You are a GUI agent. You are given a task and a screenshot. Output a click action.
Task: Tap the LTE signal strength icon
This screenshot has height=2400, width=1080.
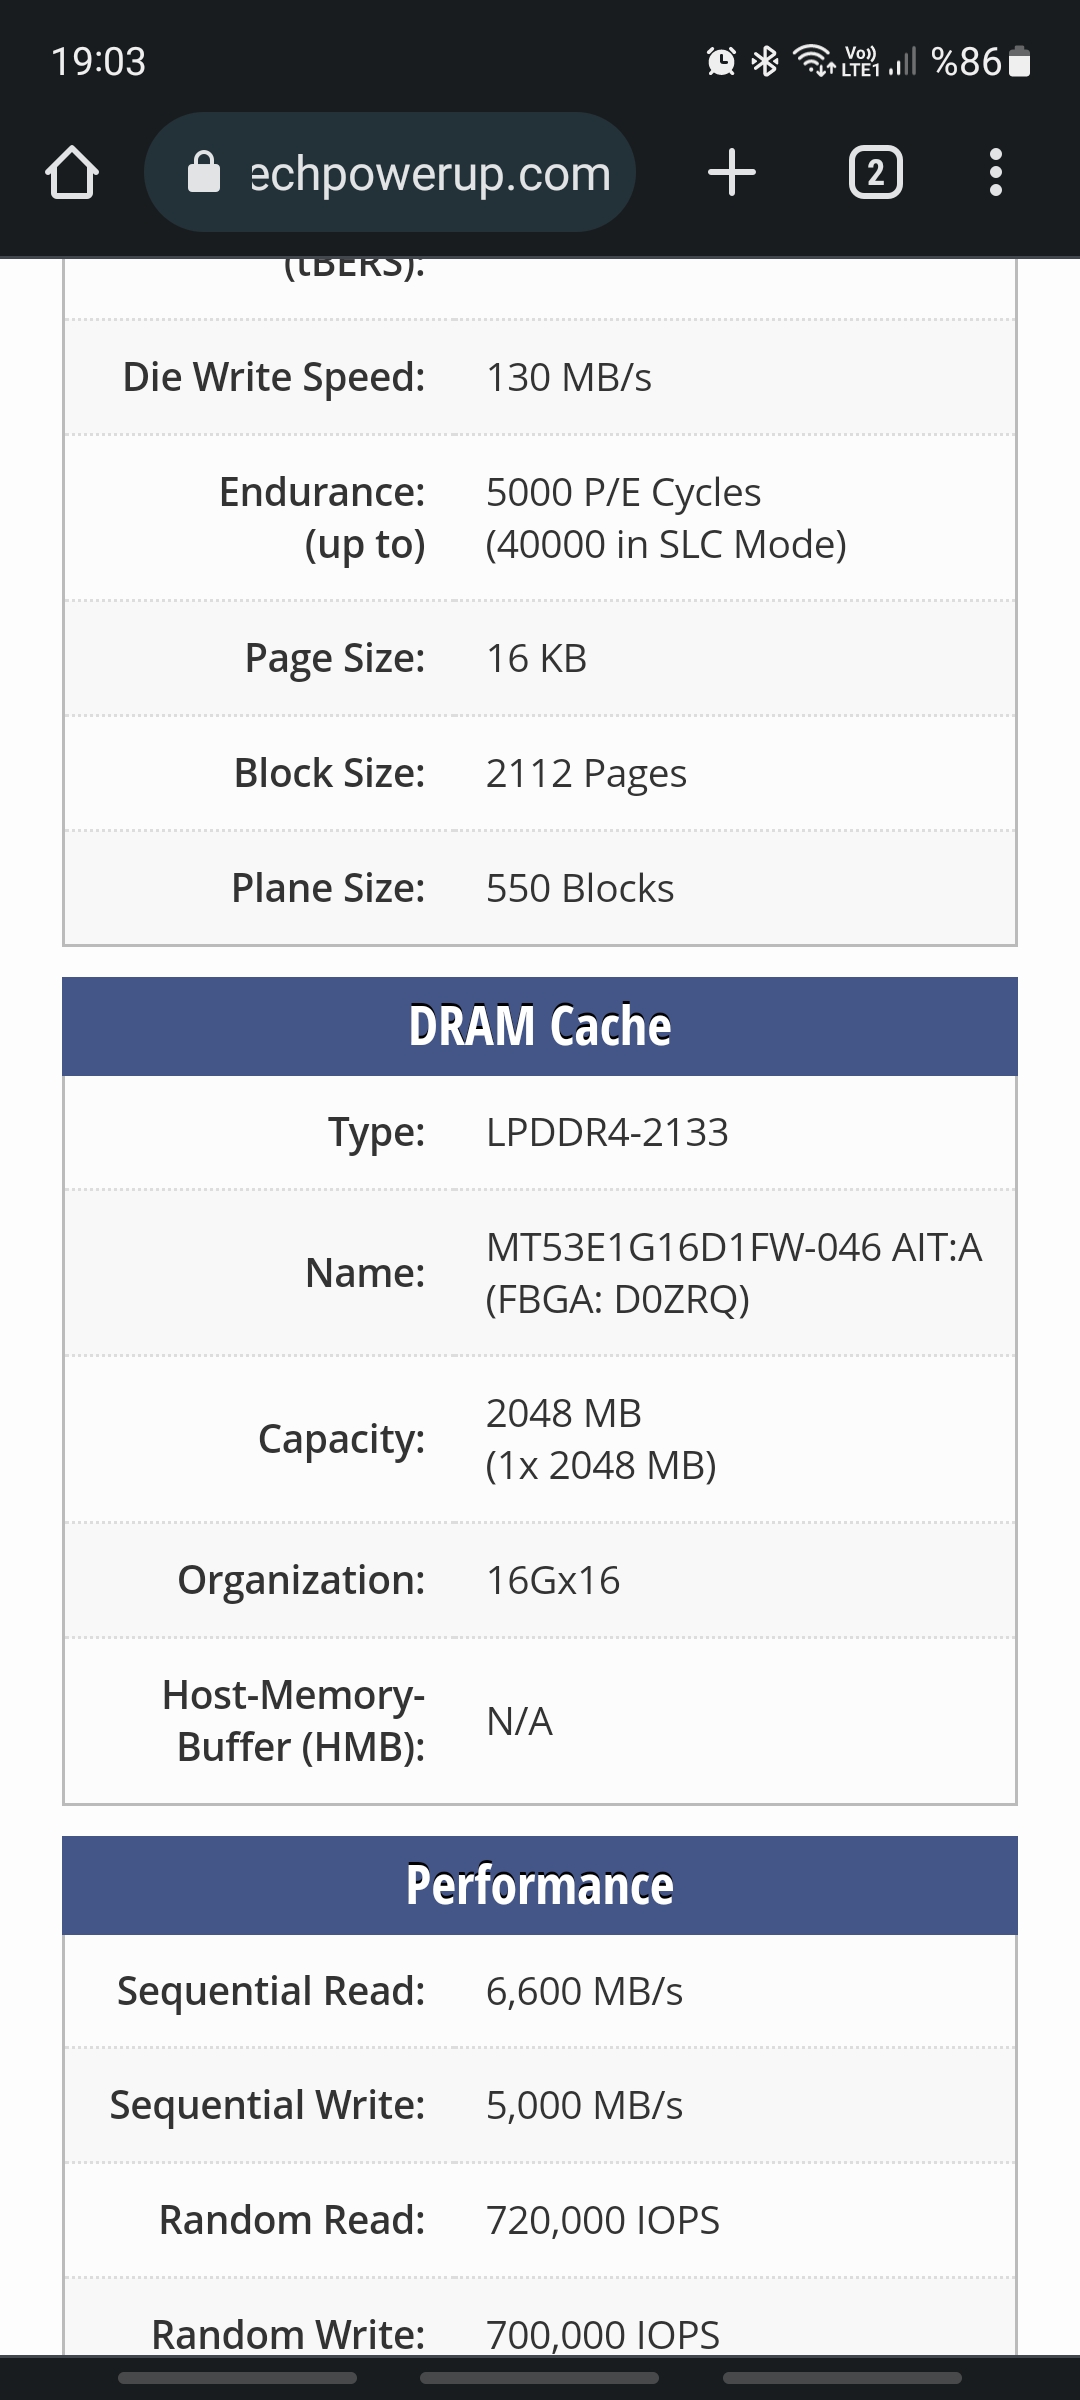[x=902, y=62]
